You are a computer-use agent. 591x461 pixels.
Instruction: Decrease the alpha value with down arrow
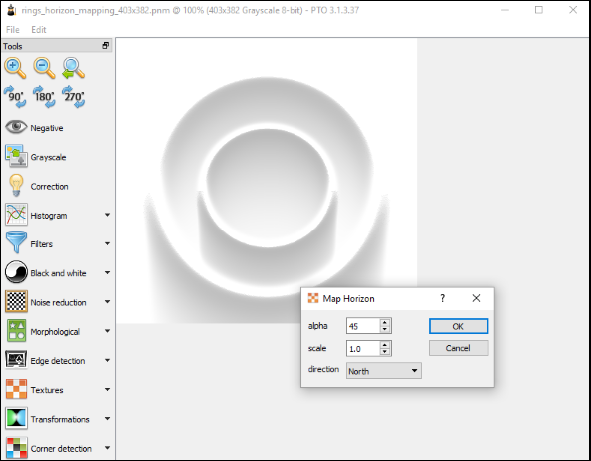(384, 329)
